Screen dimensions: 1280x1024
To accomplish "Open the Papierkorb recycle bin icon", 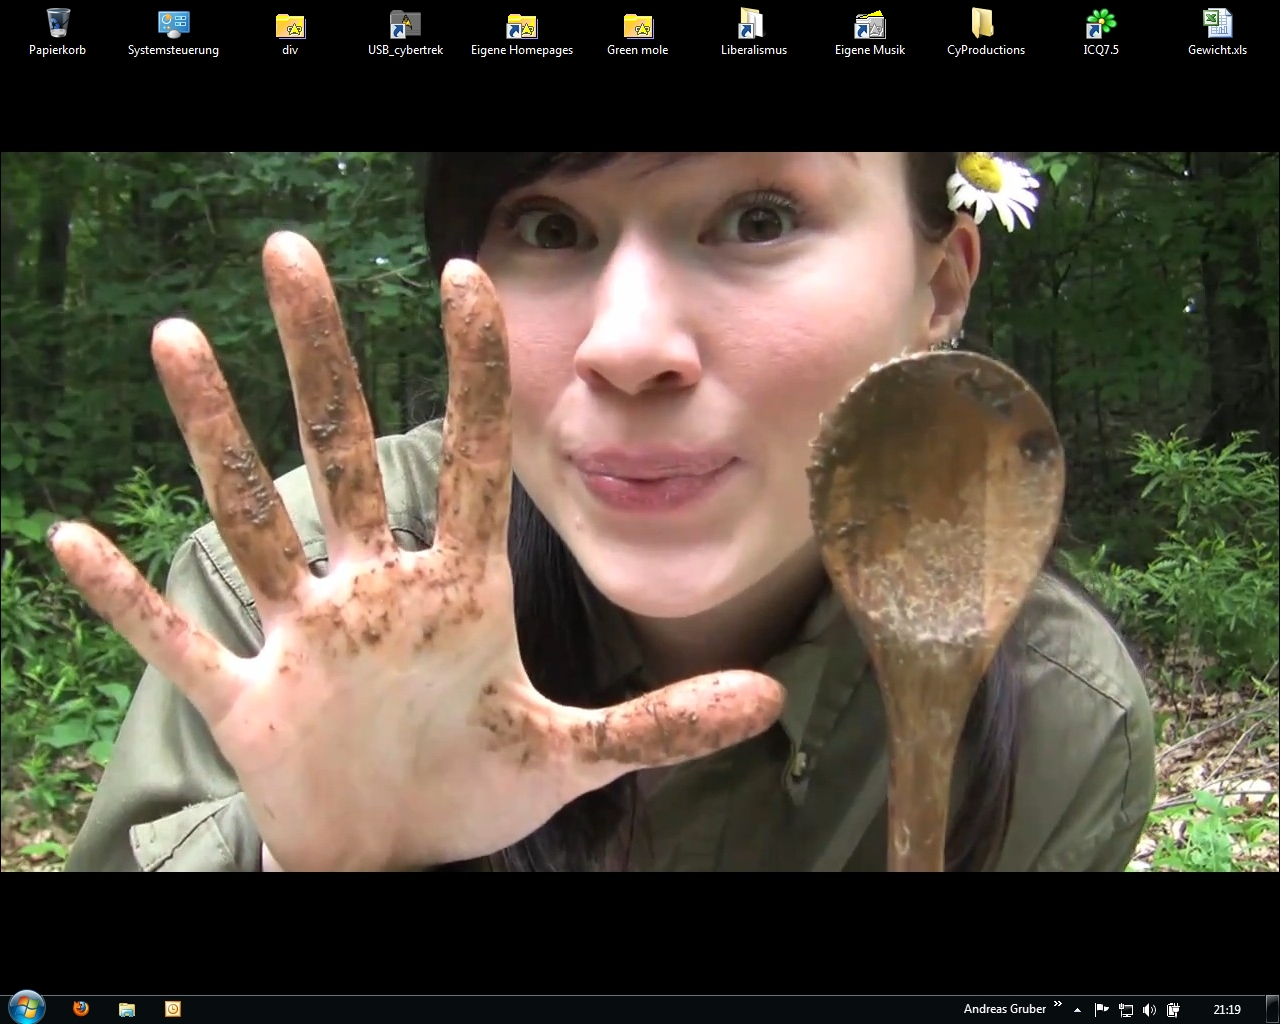I will [x=58, y=25].
